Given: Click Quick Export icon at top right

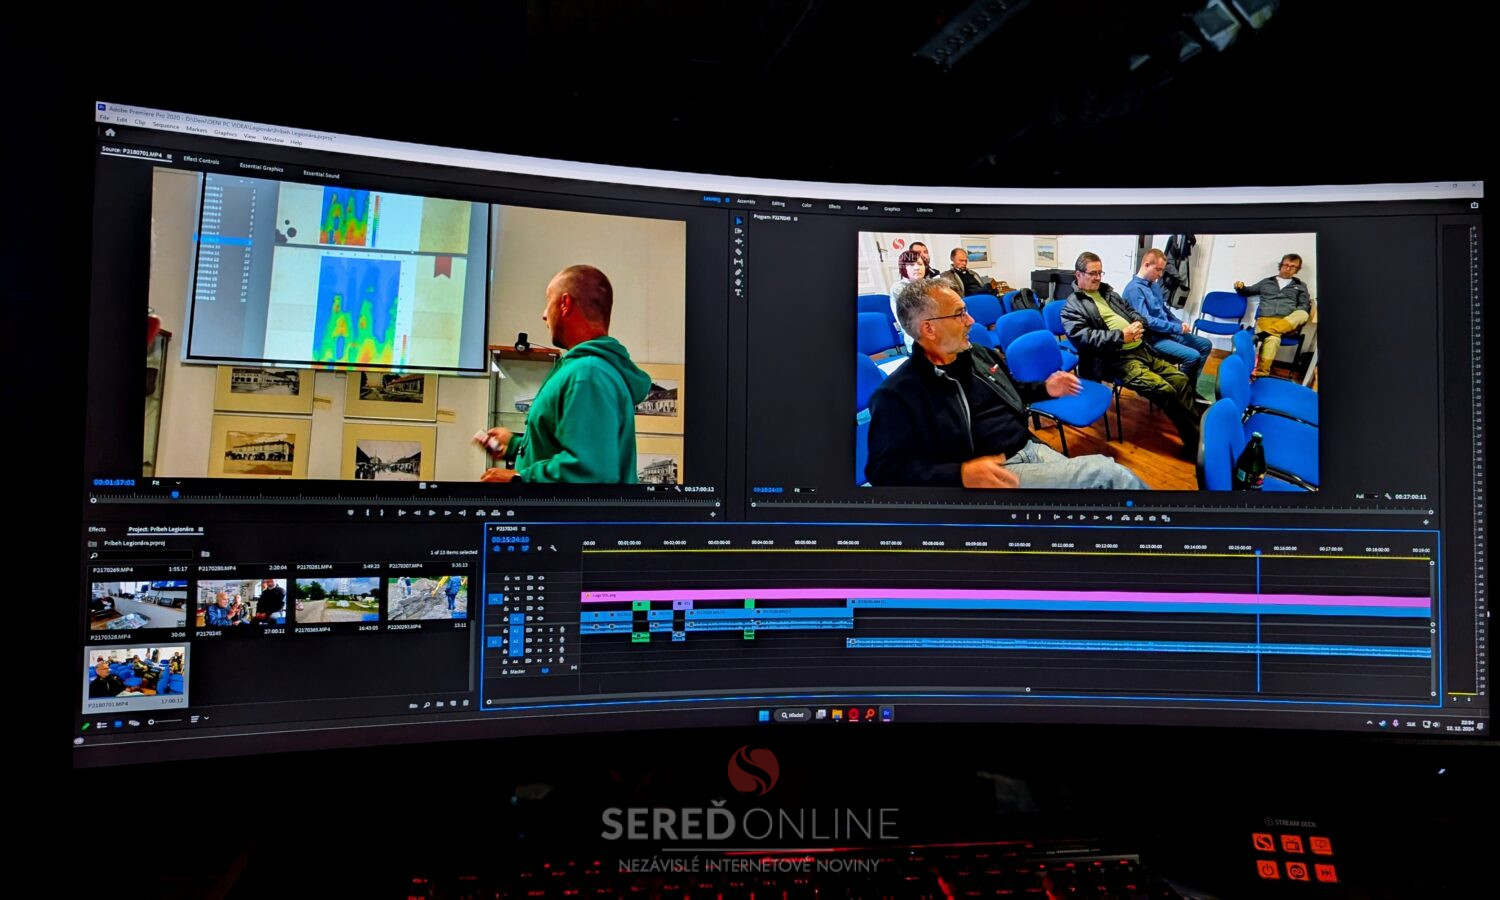Looking at the screenshot, I should point(1474,205).
